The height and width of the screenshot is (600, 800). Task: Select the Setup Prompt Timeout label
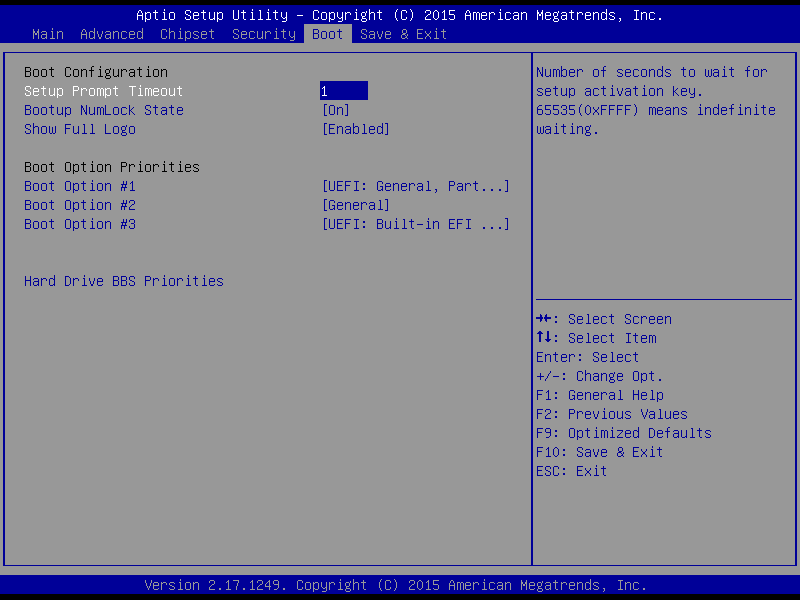104,91
